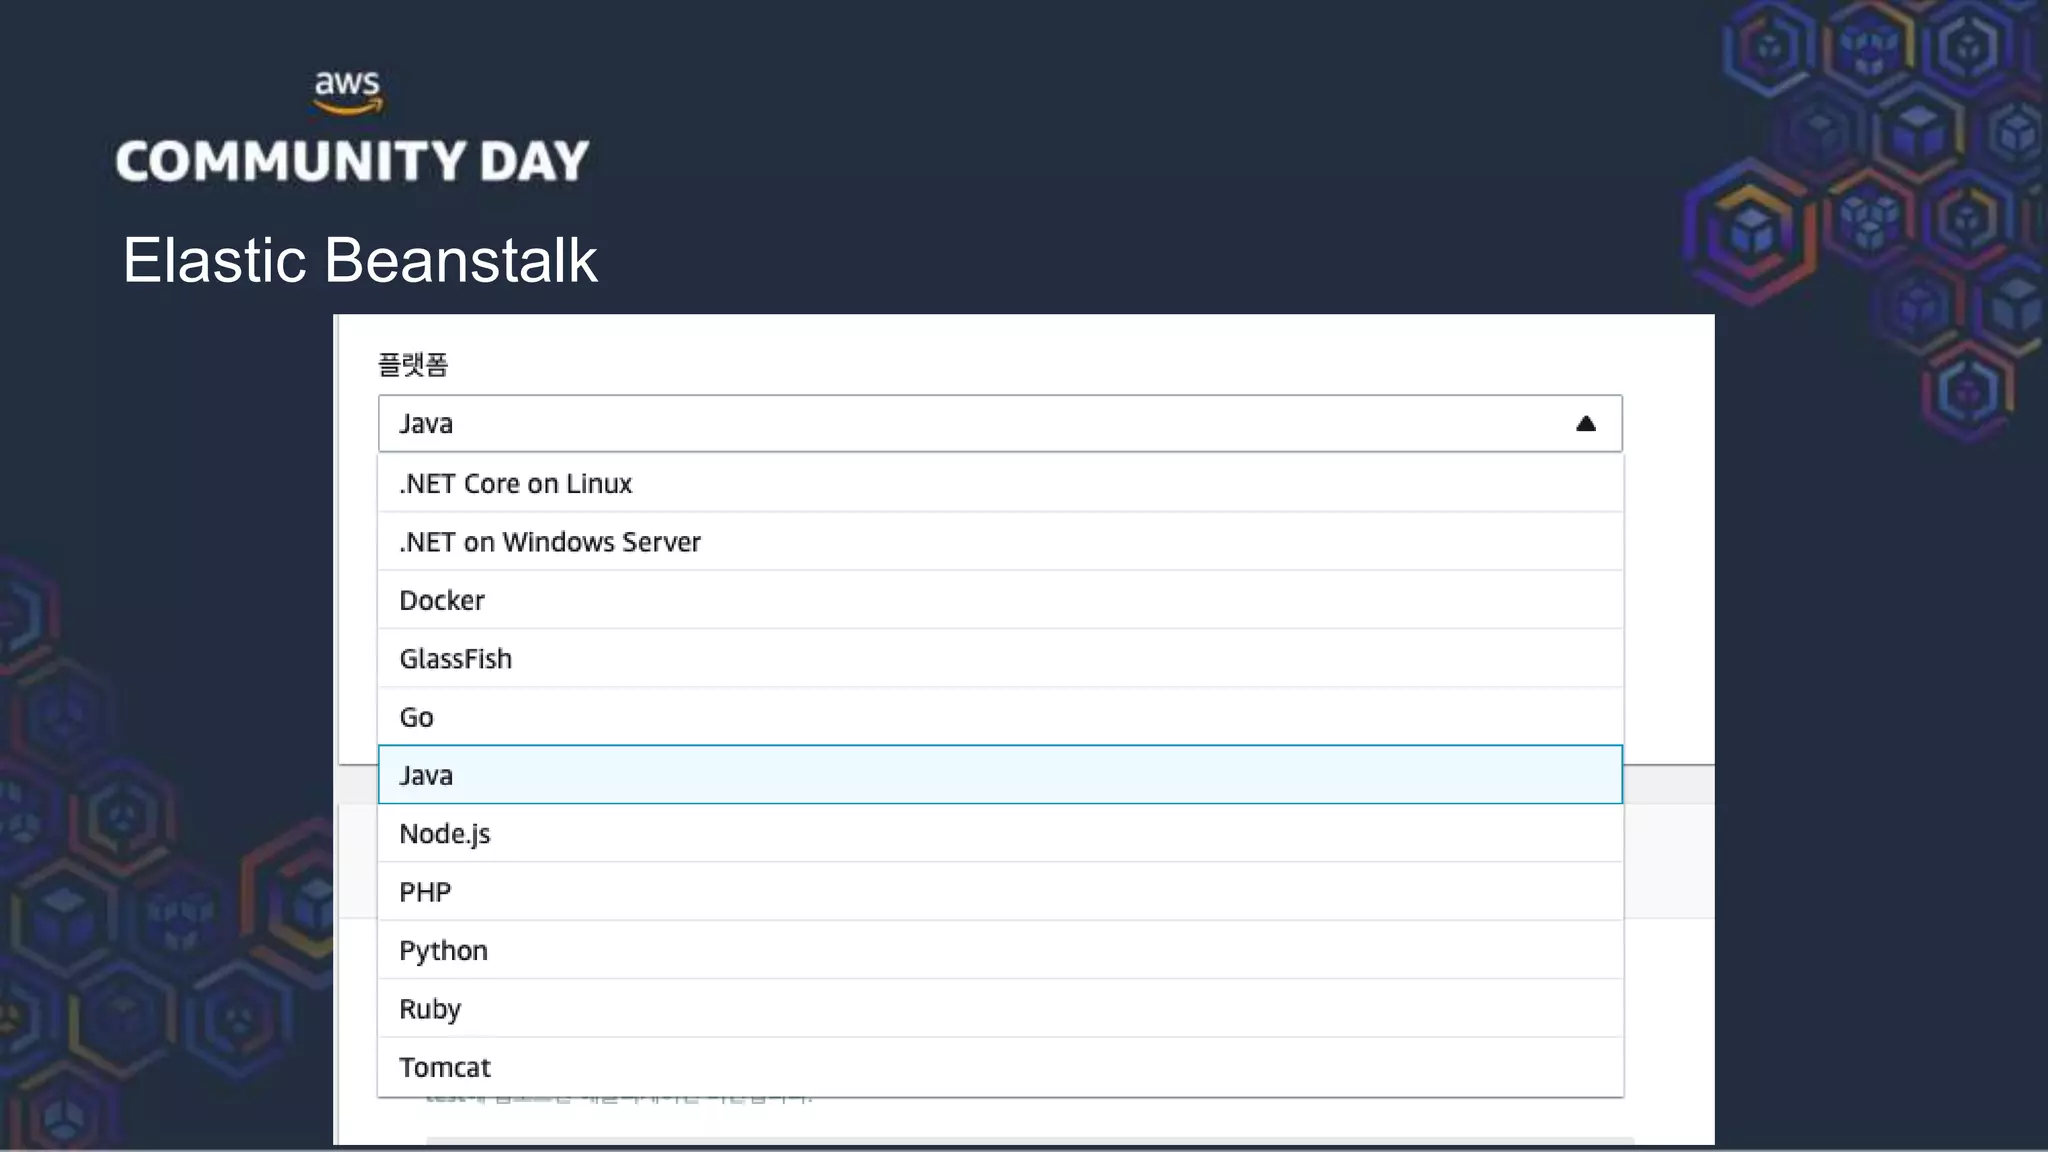The image size is (2048, 1152).
Task: Click the Elastic Beanstalk slide title
Action: 360,261
